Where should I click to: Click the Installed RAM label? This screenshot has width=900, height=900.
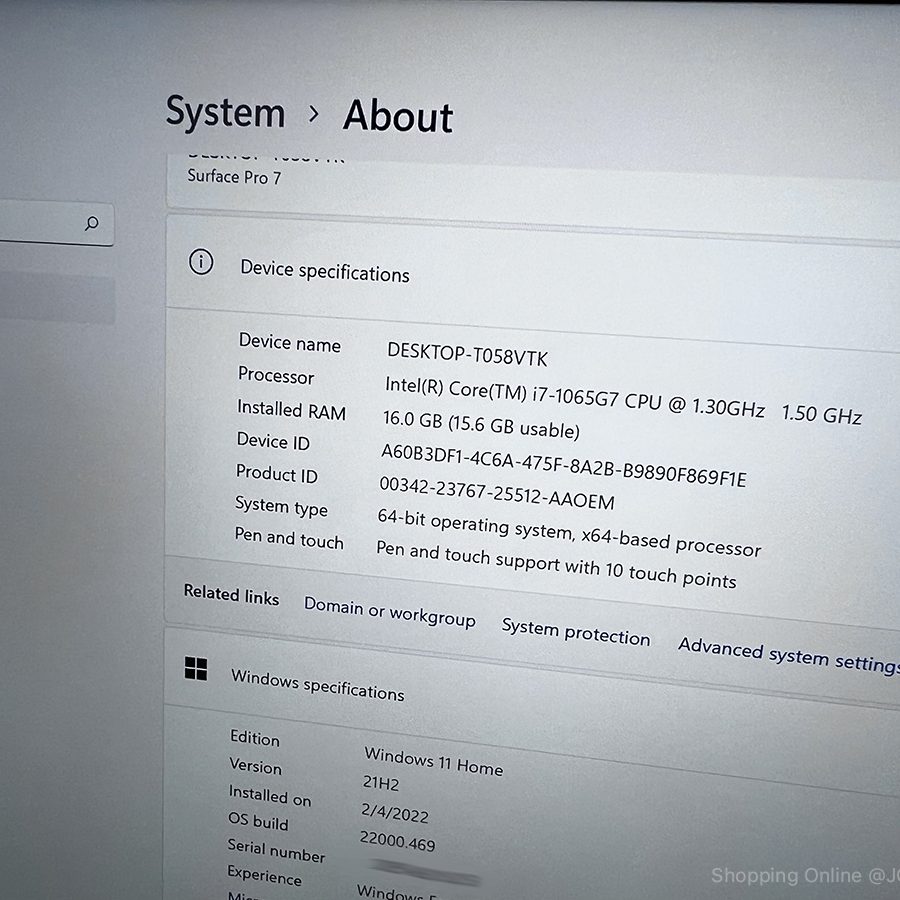pyautogui.click(x=292, y=410)
